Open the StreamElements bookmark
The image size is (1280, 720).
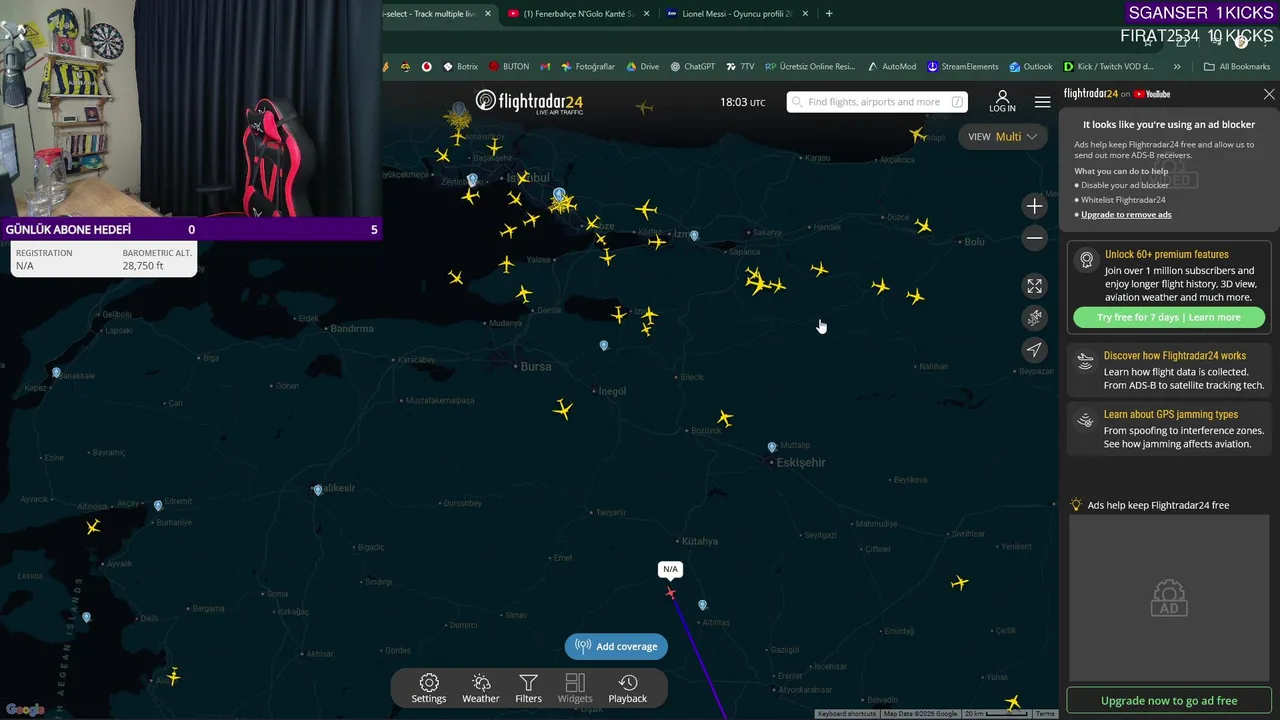click(963, 67)
